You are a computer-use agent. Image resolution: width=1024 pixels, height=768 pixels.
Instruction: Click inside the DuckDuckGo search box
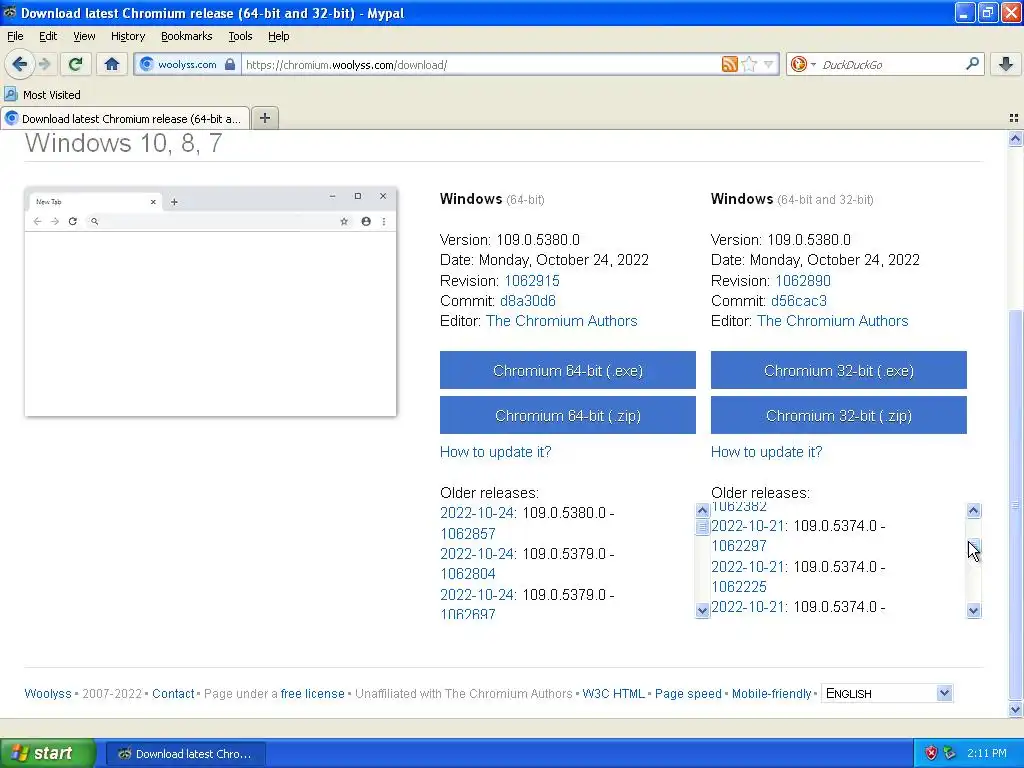click(x=889, y=64)
